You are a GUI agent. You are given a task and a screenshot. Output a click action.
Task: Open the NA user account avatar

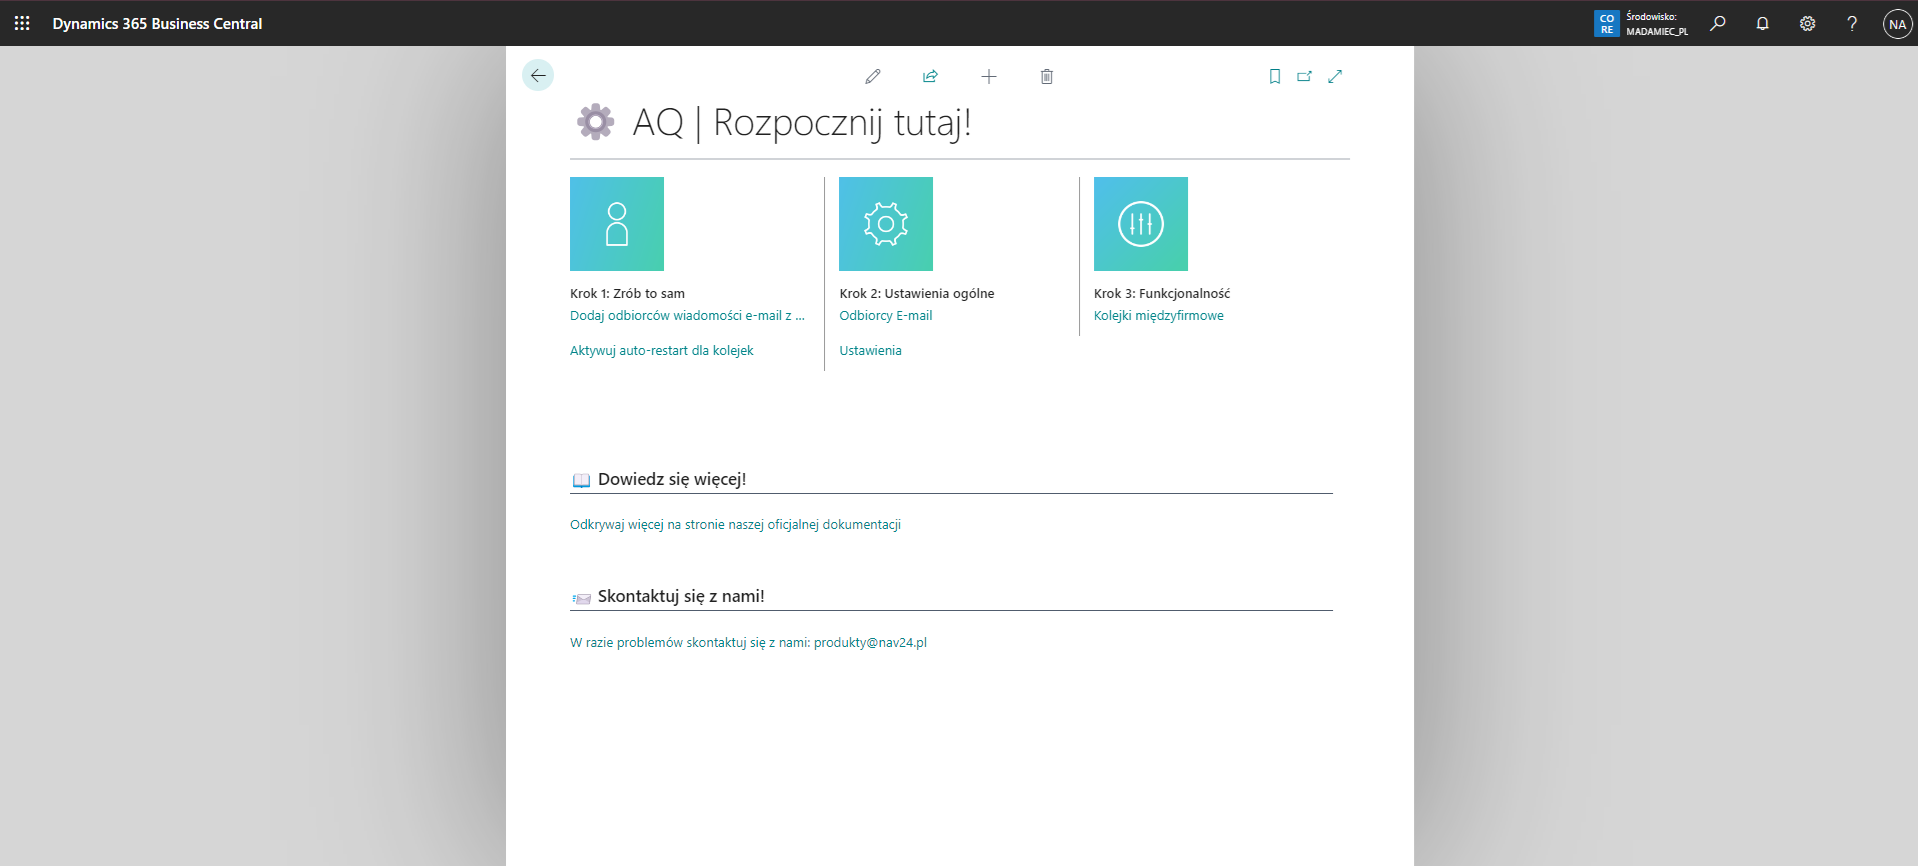1897,23
